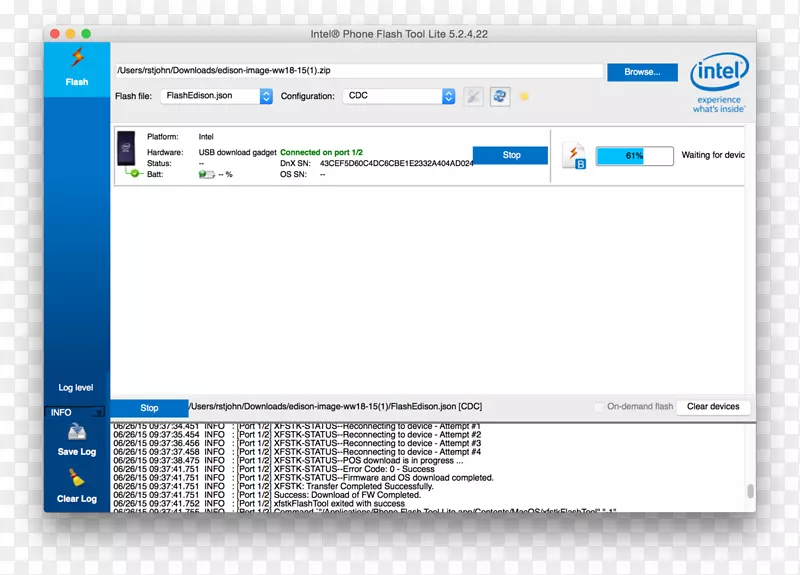Image resolution: width=800 pixels, height=575 pixels.
Task: Click log line 'xfstkFlashTool exited with success'
Action: [259, 504]
